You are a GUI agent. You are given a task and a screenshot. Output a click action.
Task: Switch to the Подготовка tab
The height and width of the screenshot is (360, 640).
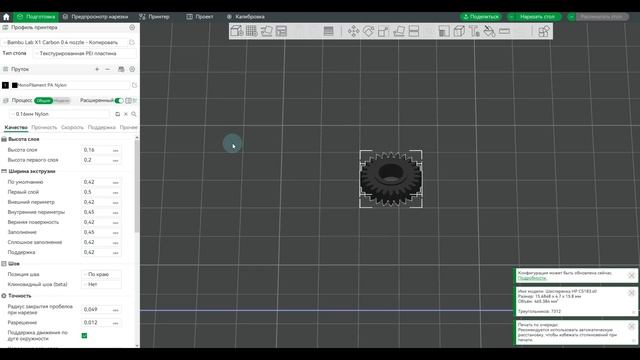click(x=36, y=17)
